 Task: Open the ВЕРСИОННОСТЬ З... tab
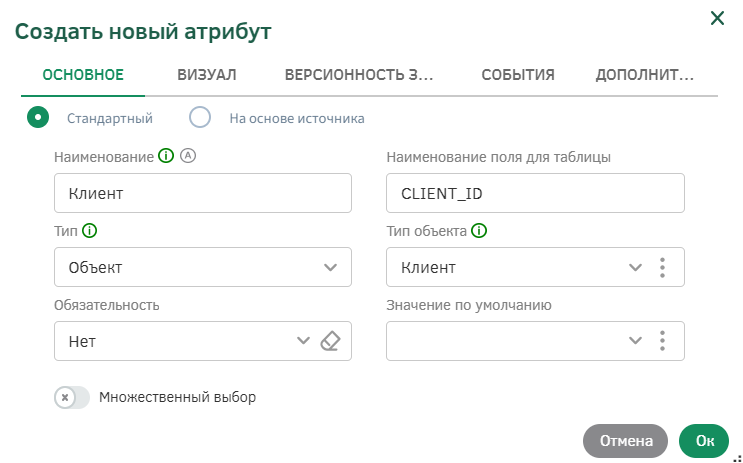(x=359, y=75)
